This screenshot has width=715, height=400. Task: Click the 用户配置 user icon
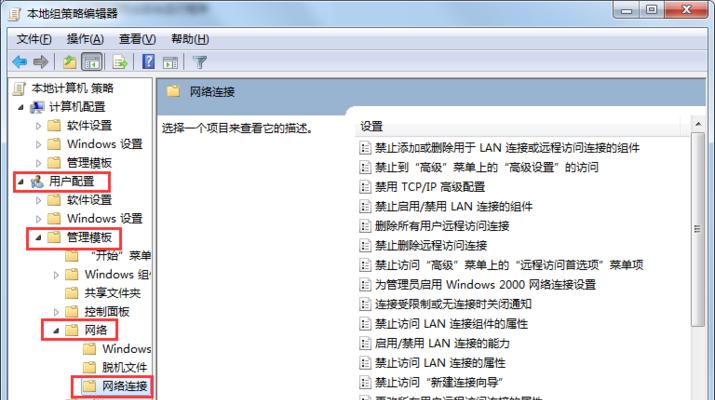coord(37,182)
